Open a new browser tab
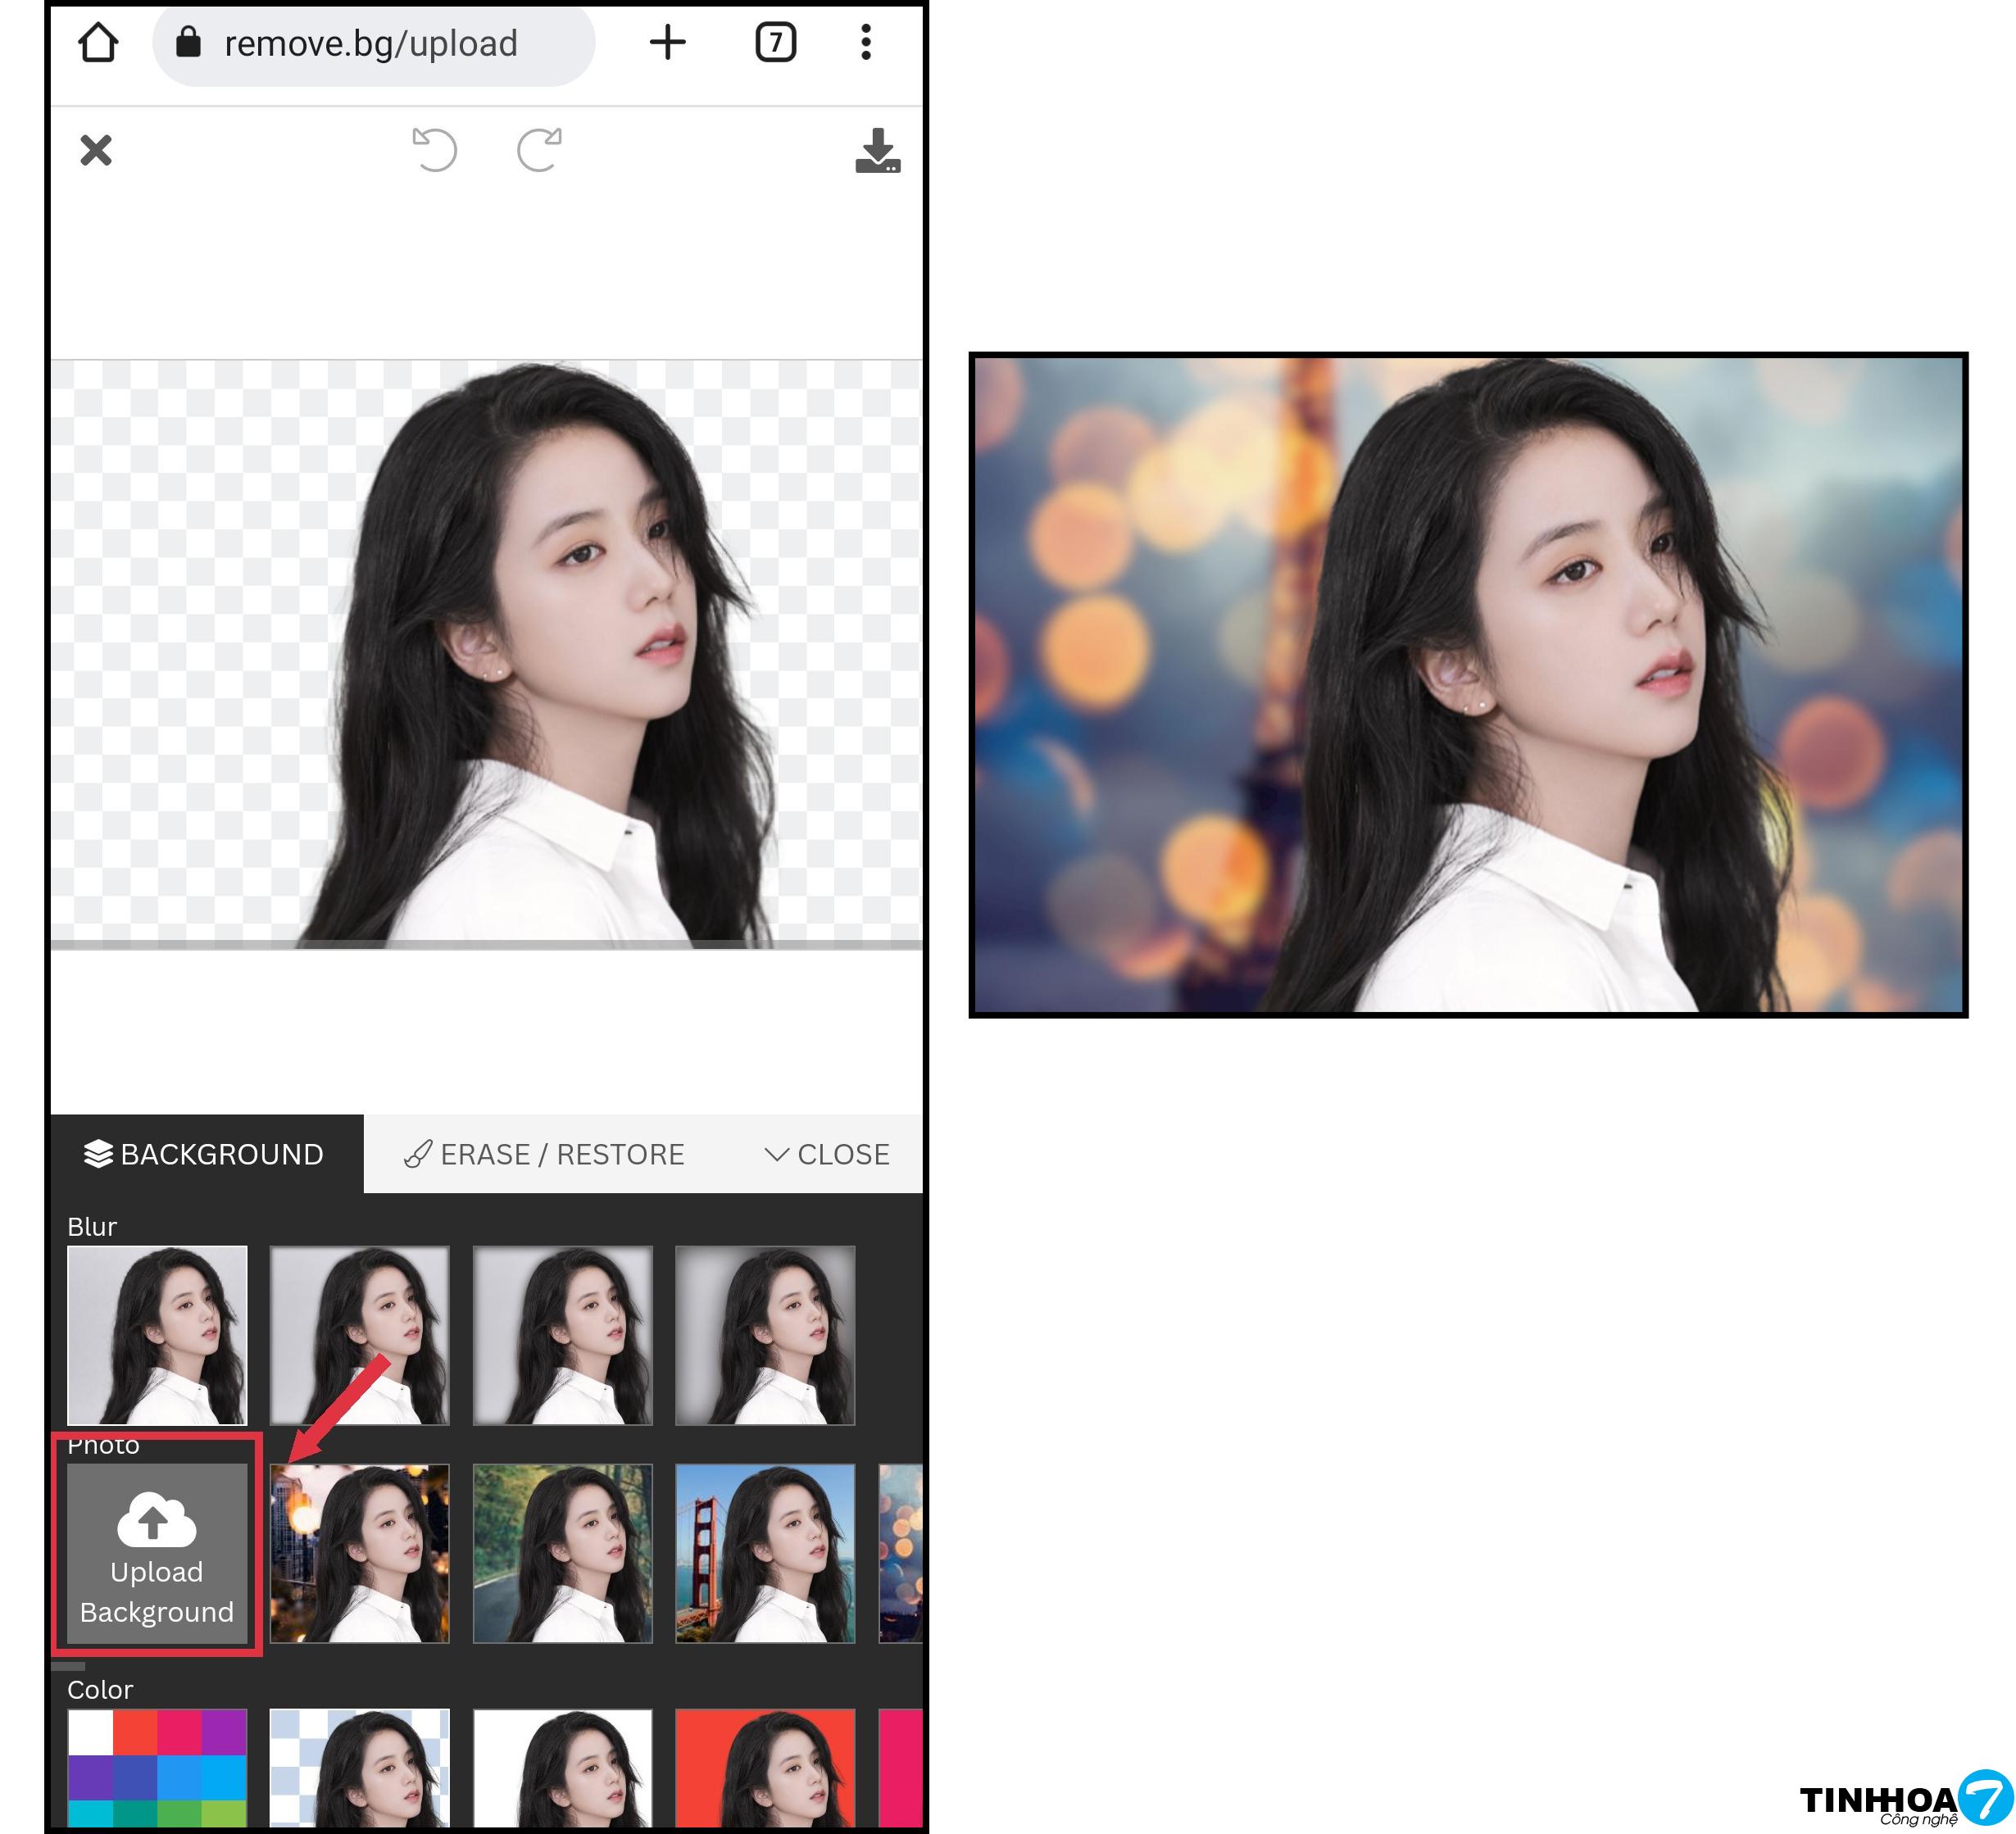Image resolution: width=2016 pixels, height=1834 pixels. pos(667,42)
